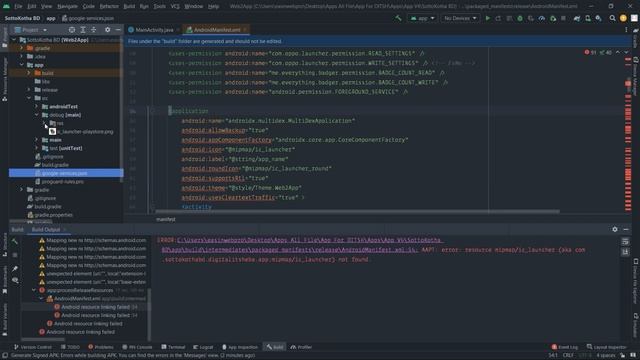
Task: Open the Terminal tool window
Action: (173, 347)
